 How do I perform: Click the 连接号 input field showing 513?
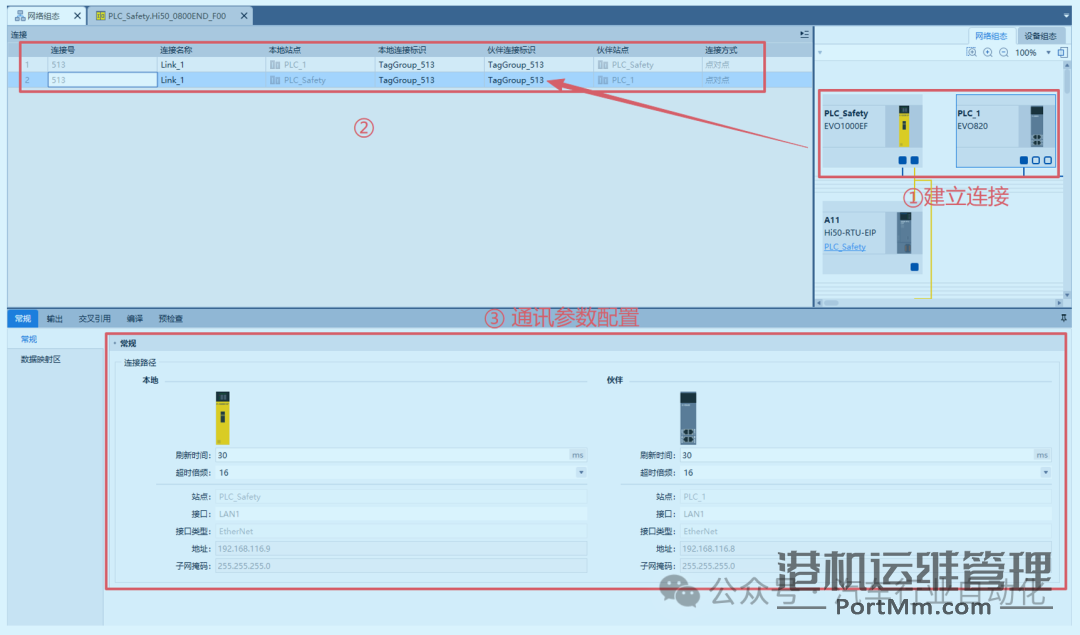pyautogui.click(x=100, y=80)
